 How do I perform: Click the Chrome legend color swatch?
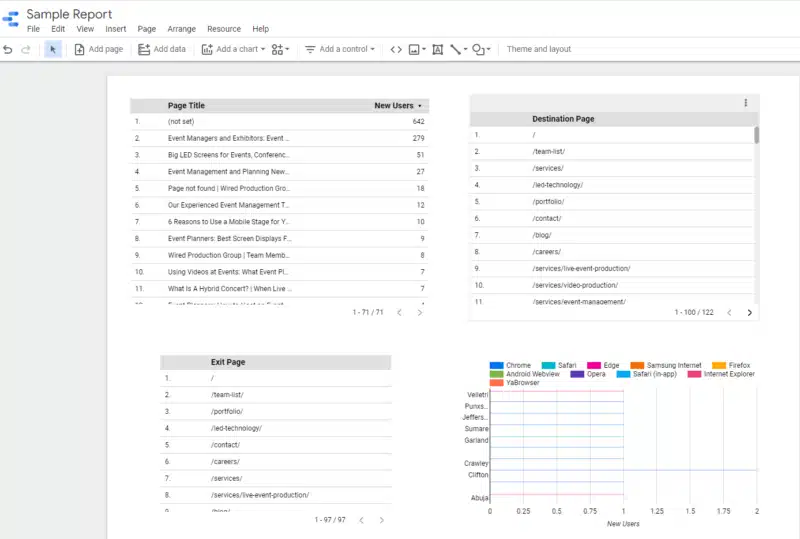tap(497, 366)
